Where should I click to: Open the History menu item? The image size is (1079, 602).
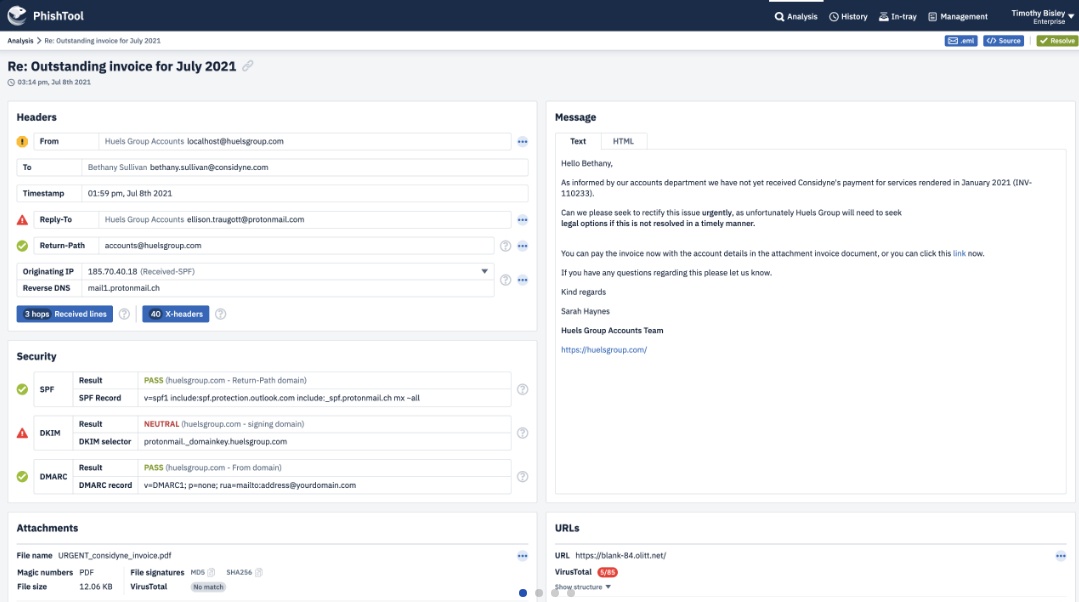point(848,17)
